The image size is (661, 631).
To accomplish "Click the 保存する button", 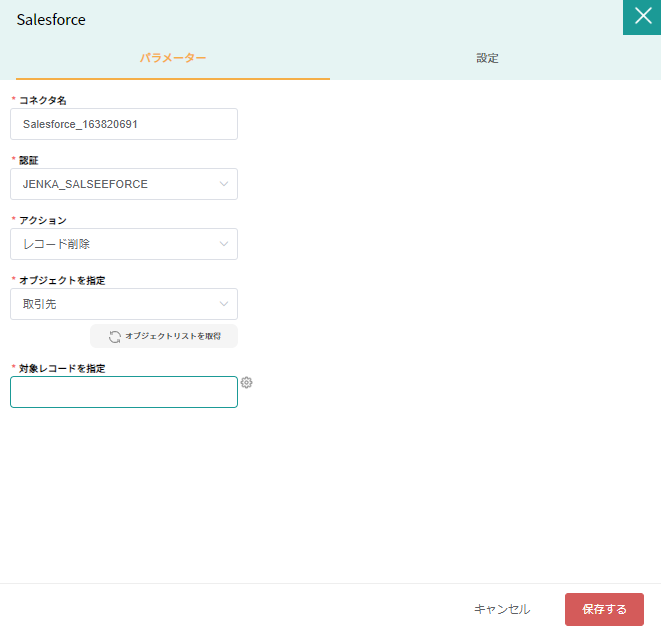I will point(604,609).
